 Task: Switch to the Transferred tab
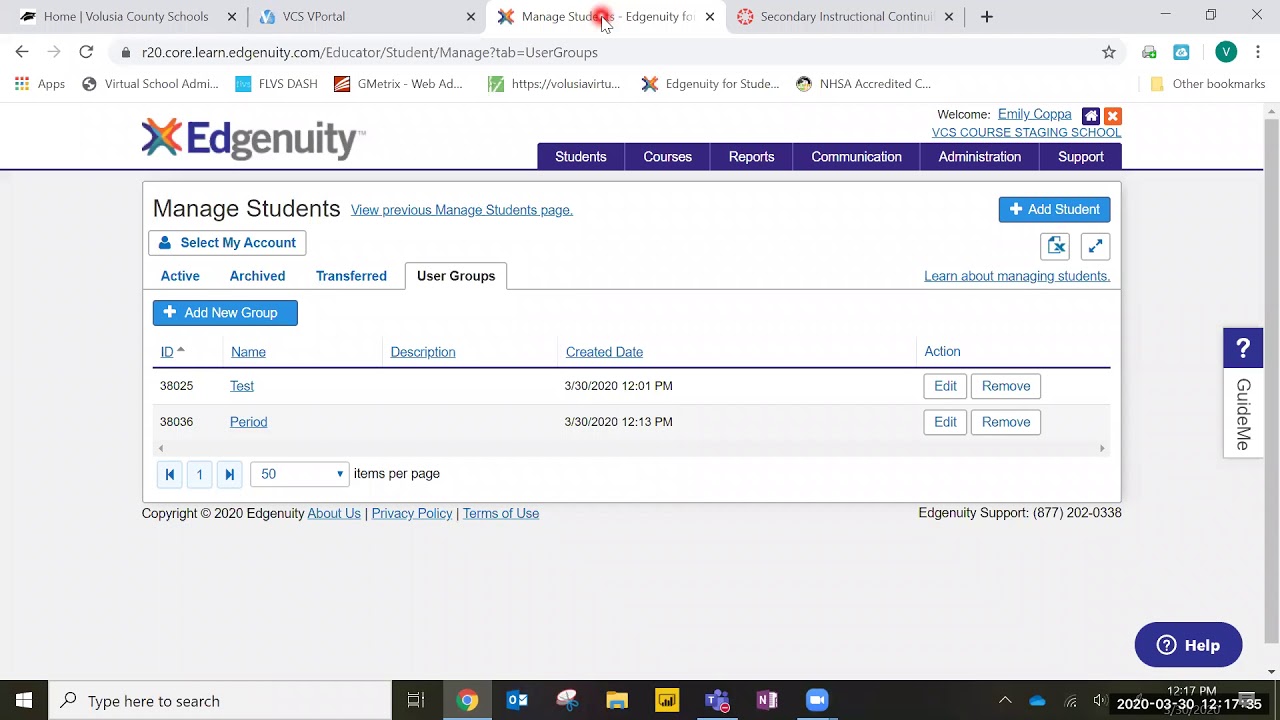[x=351, y=276]
